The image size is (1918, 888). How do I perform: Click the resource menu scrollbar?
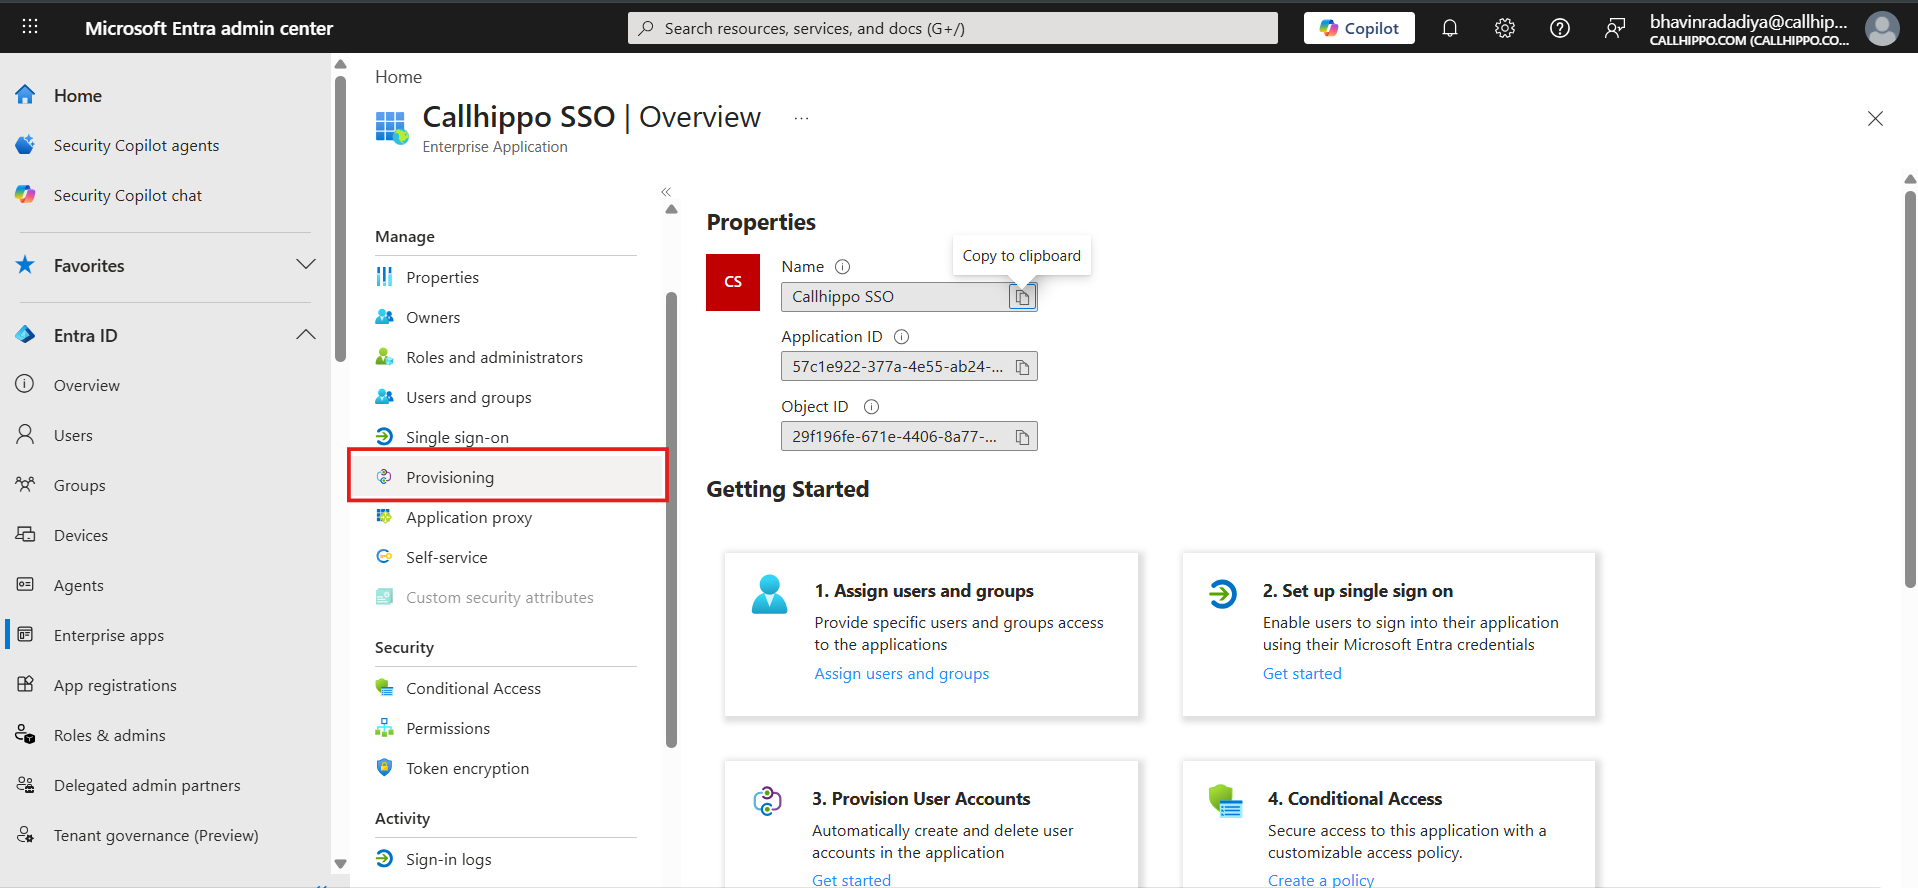point(671,520)
